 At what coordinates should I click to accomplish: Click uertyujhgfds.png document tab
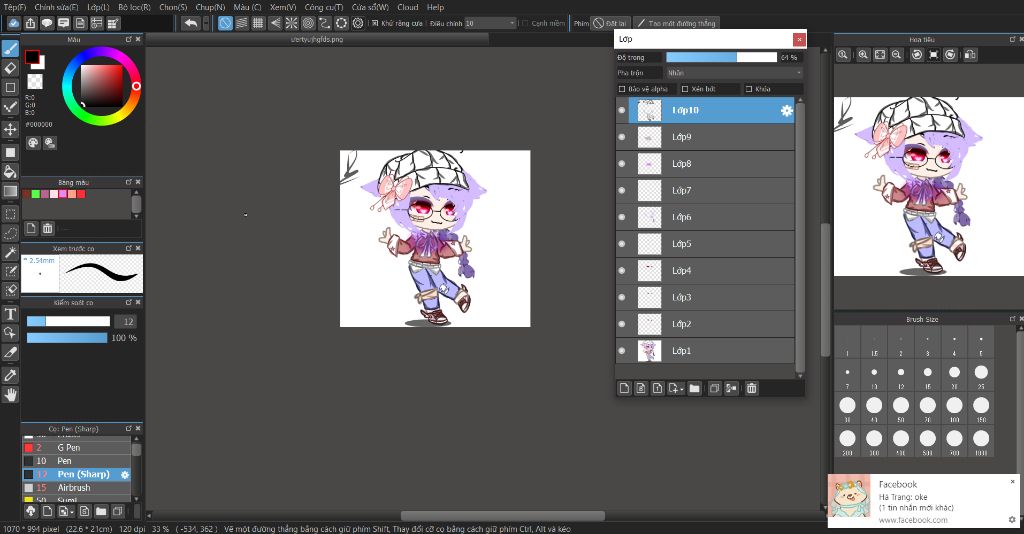(317, 39)
